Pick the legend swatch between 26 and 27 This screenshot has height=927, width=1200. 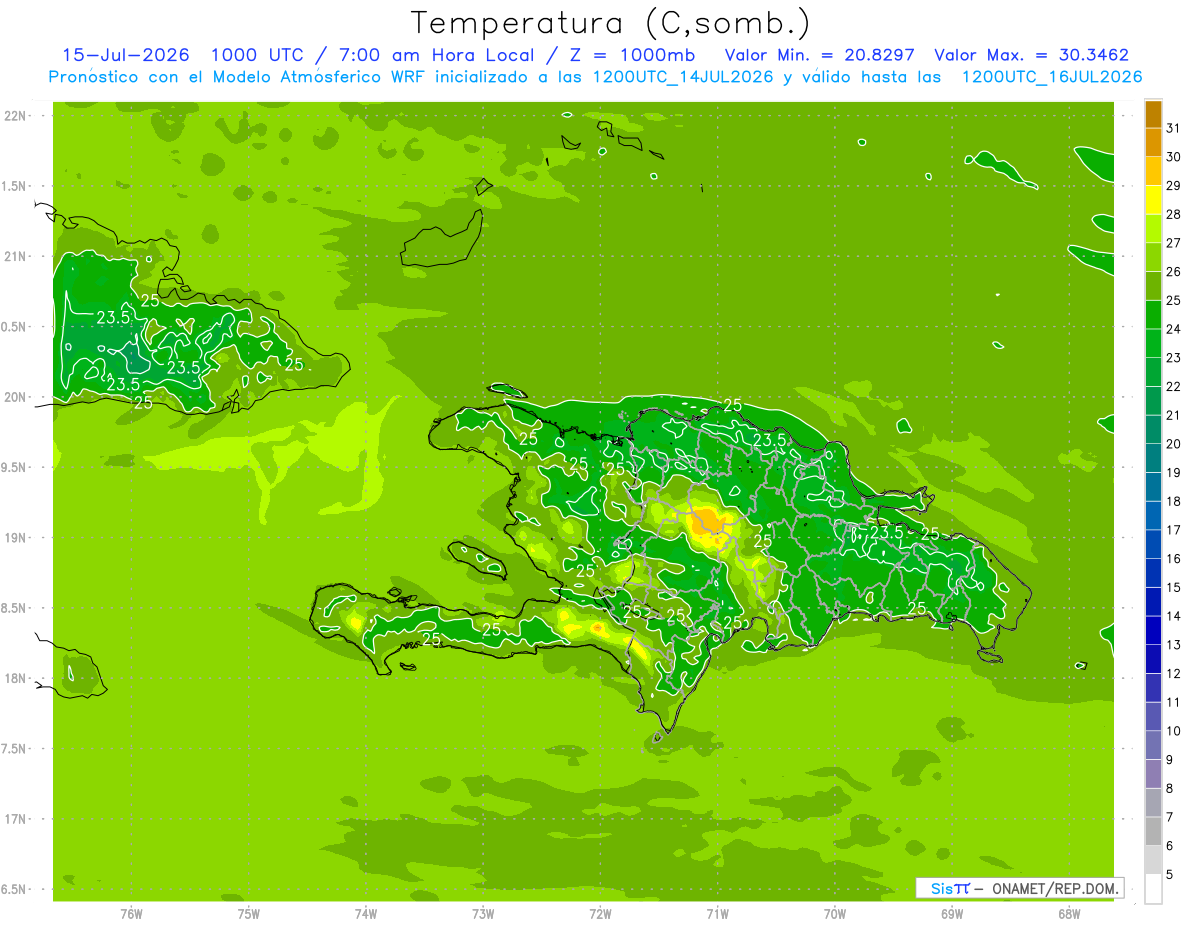pos(1153,258)
